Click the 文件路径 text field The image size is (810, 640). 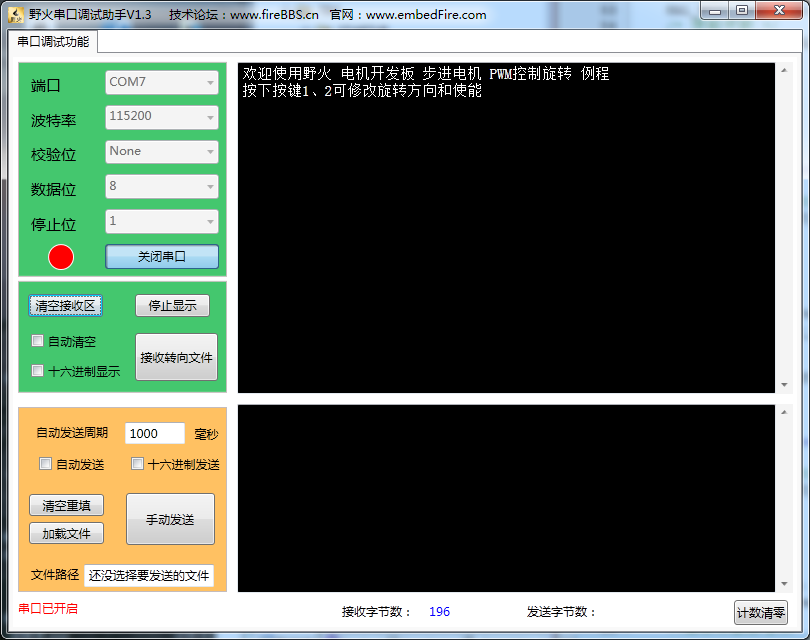(149, 575)
